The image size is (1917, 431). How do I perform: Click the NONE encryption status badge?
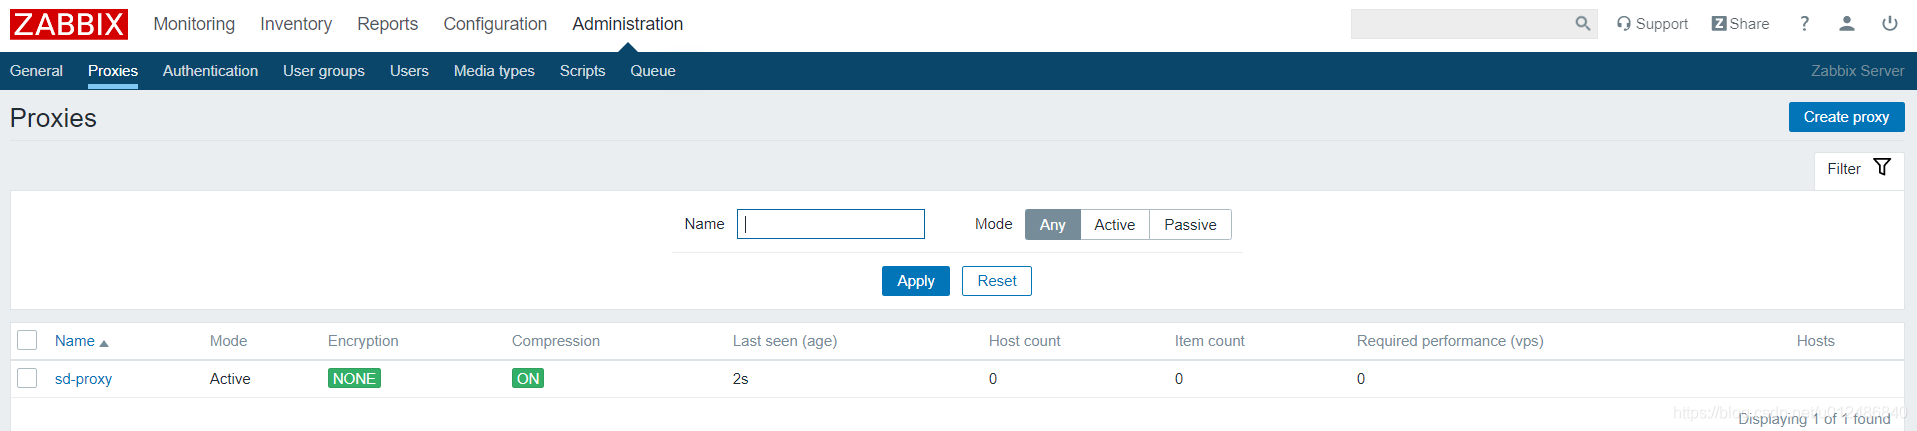coord(354,378)
